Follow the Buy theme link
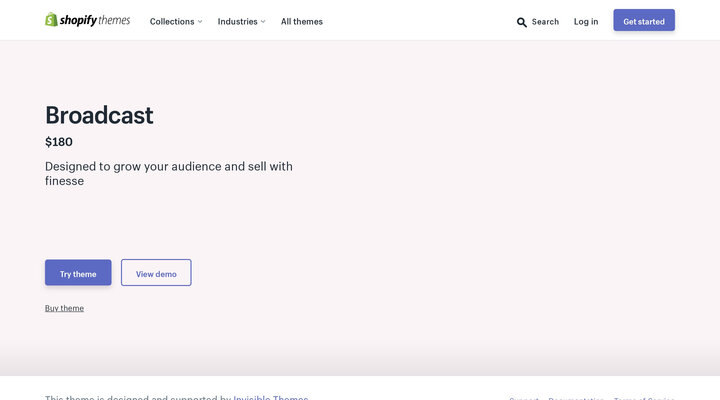 [64, 308]
